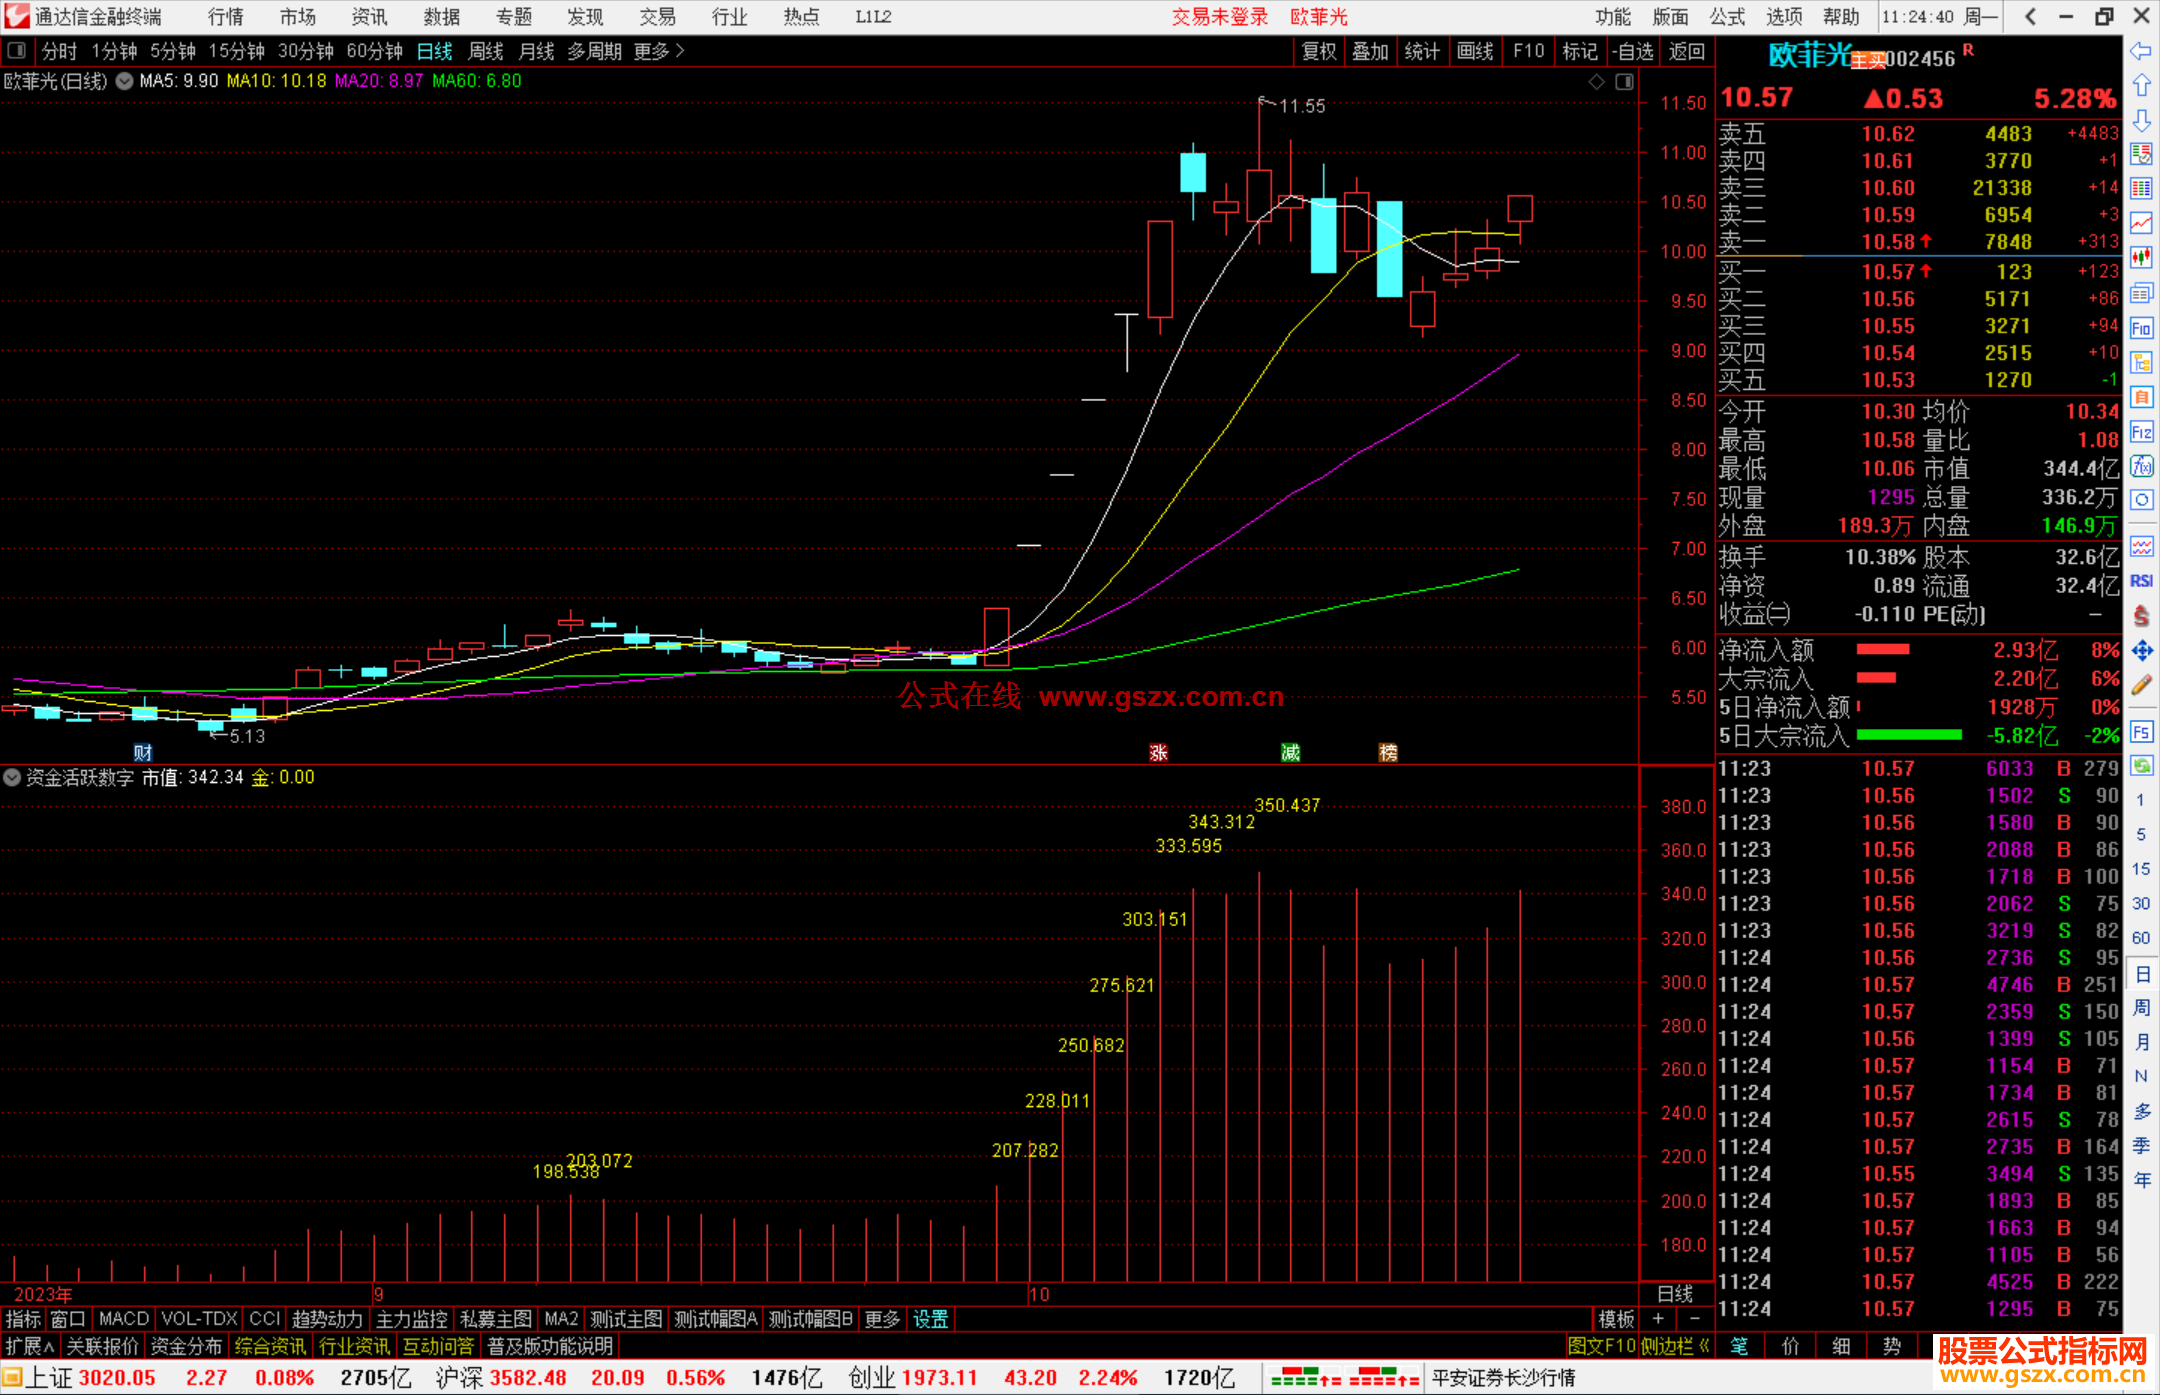Select the 周线 weekly period
Screen dimensions: 2160x1395
point(486,51)
